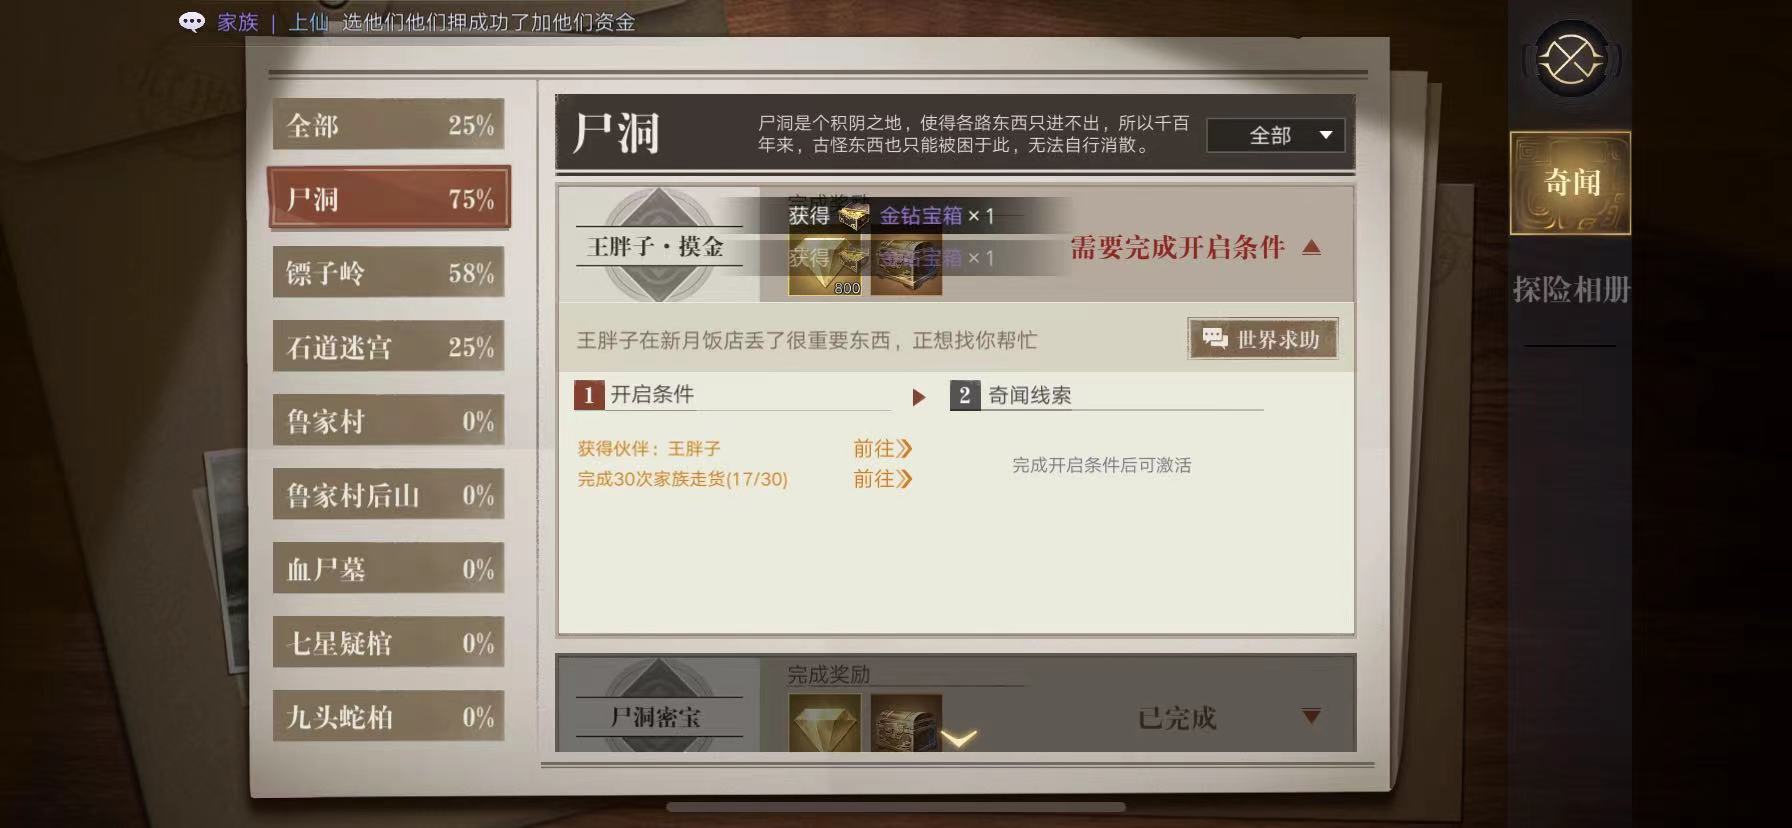Tap the diamond reward in 尸洞密宝

tap(825, 723)
